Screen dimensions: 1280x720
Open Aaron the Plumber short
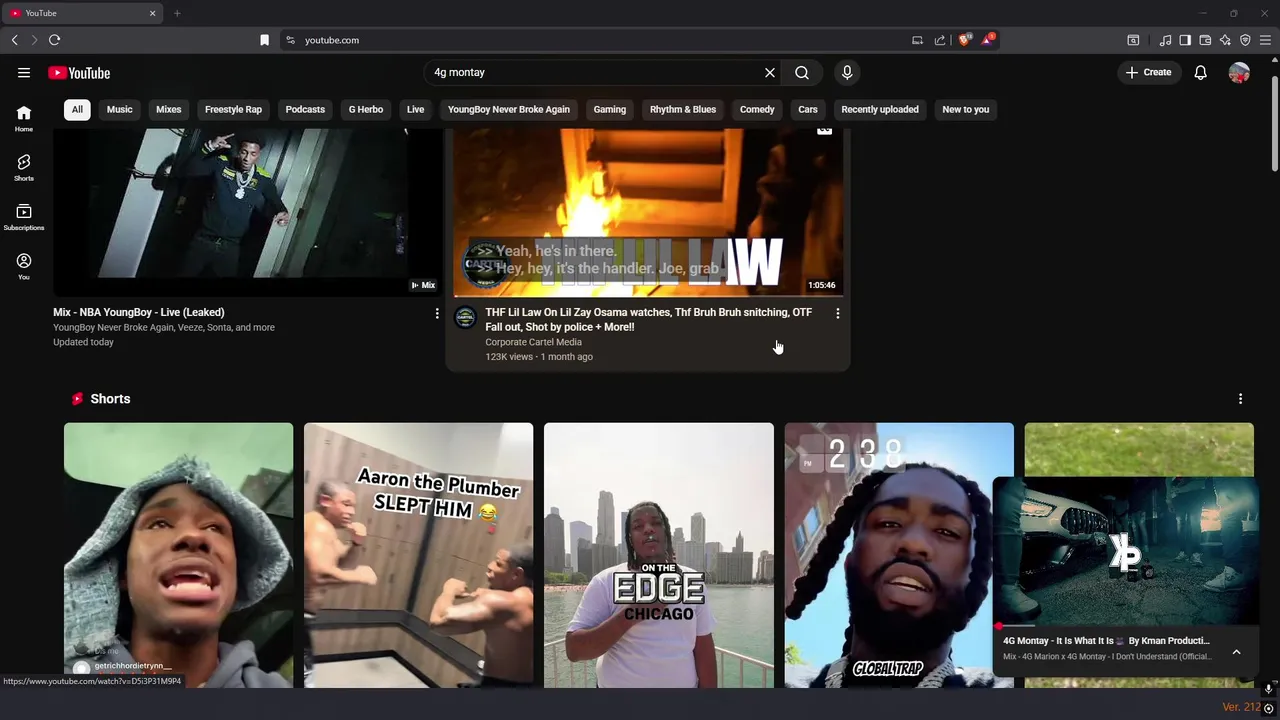click(419, 555)
